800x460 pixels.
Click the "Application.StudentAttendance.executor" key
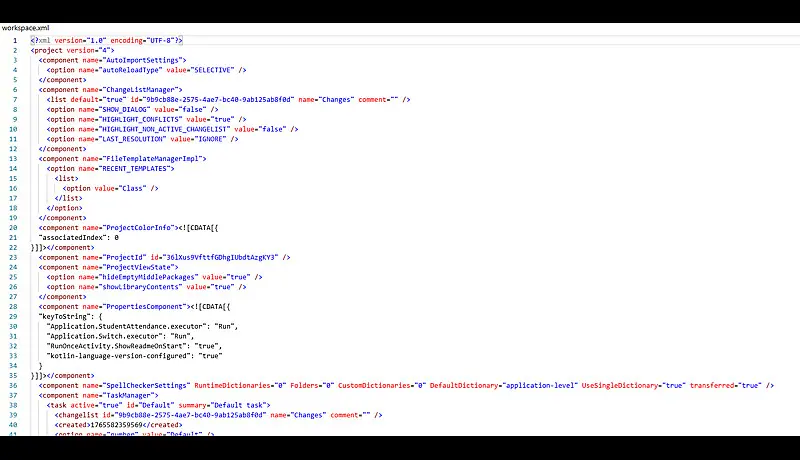tap(127, 326)
